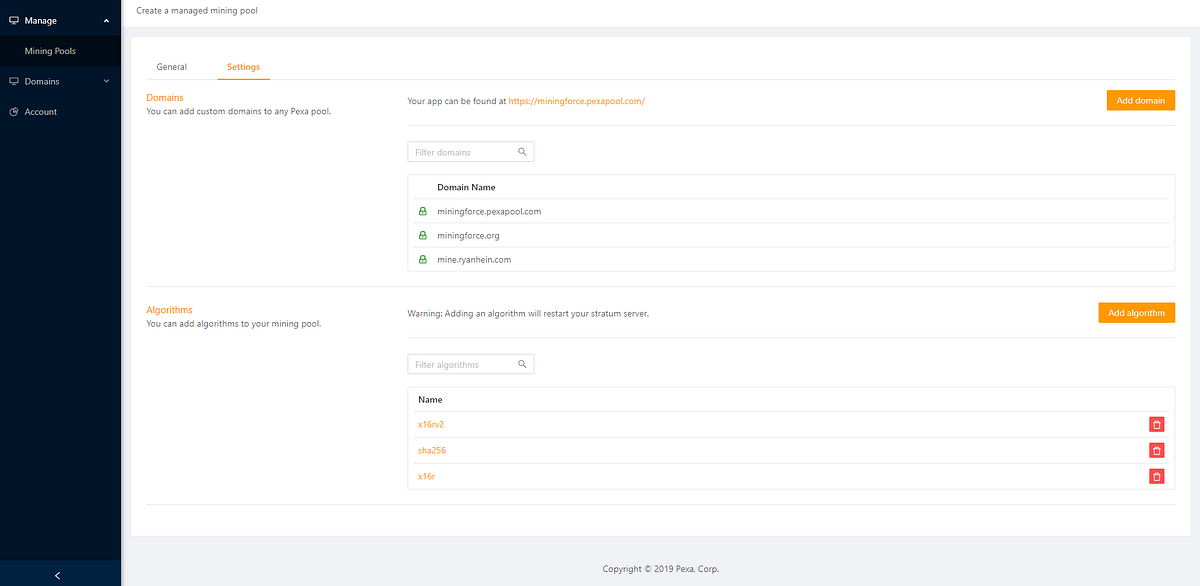Click the lock icon beside mine.ryanhein.com
This screenshot has height=586, width=1200.
(422, 260)
